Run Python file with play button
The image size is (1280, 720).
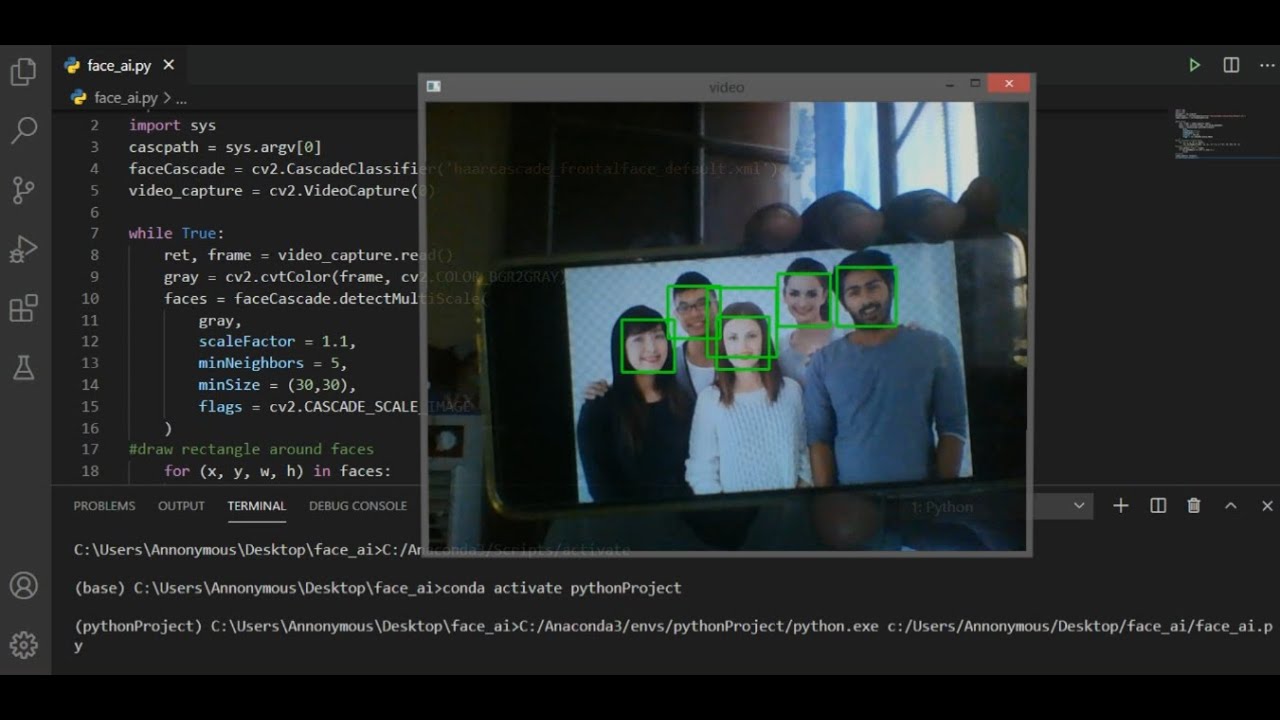[x=1194, y=65]
